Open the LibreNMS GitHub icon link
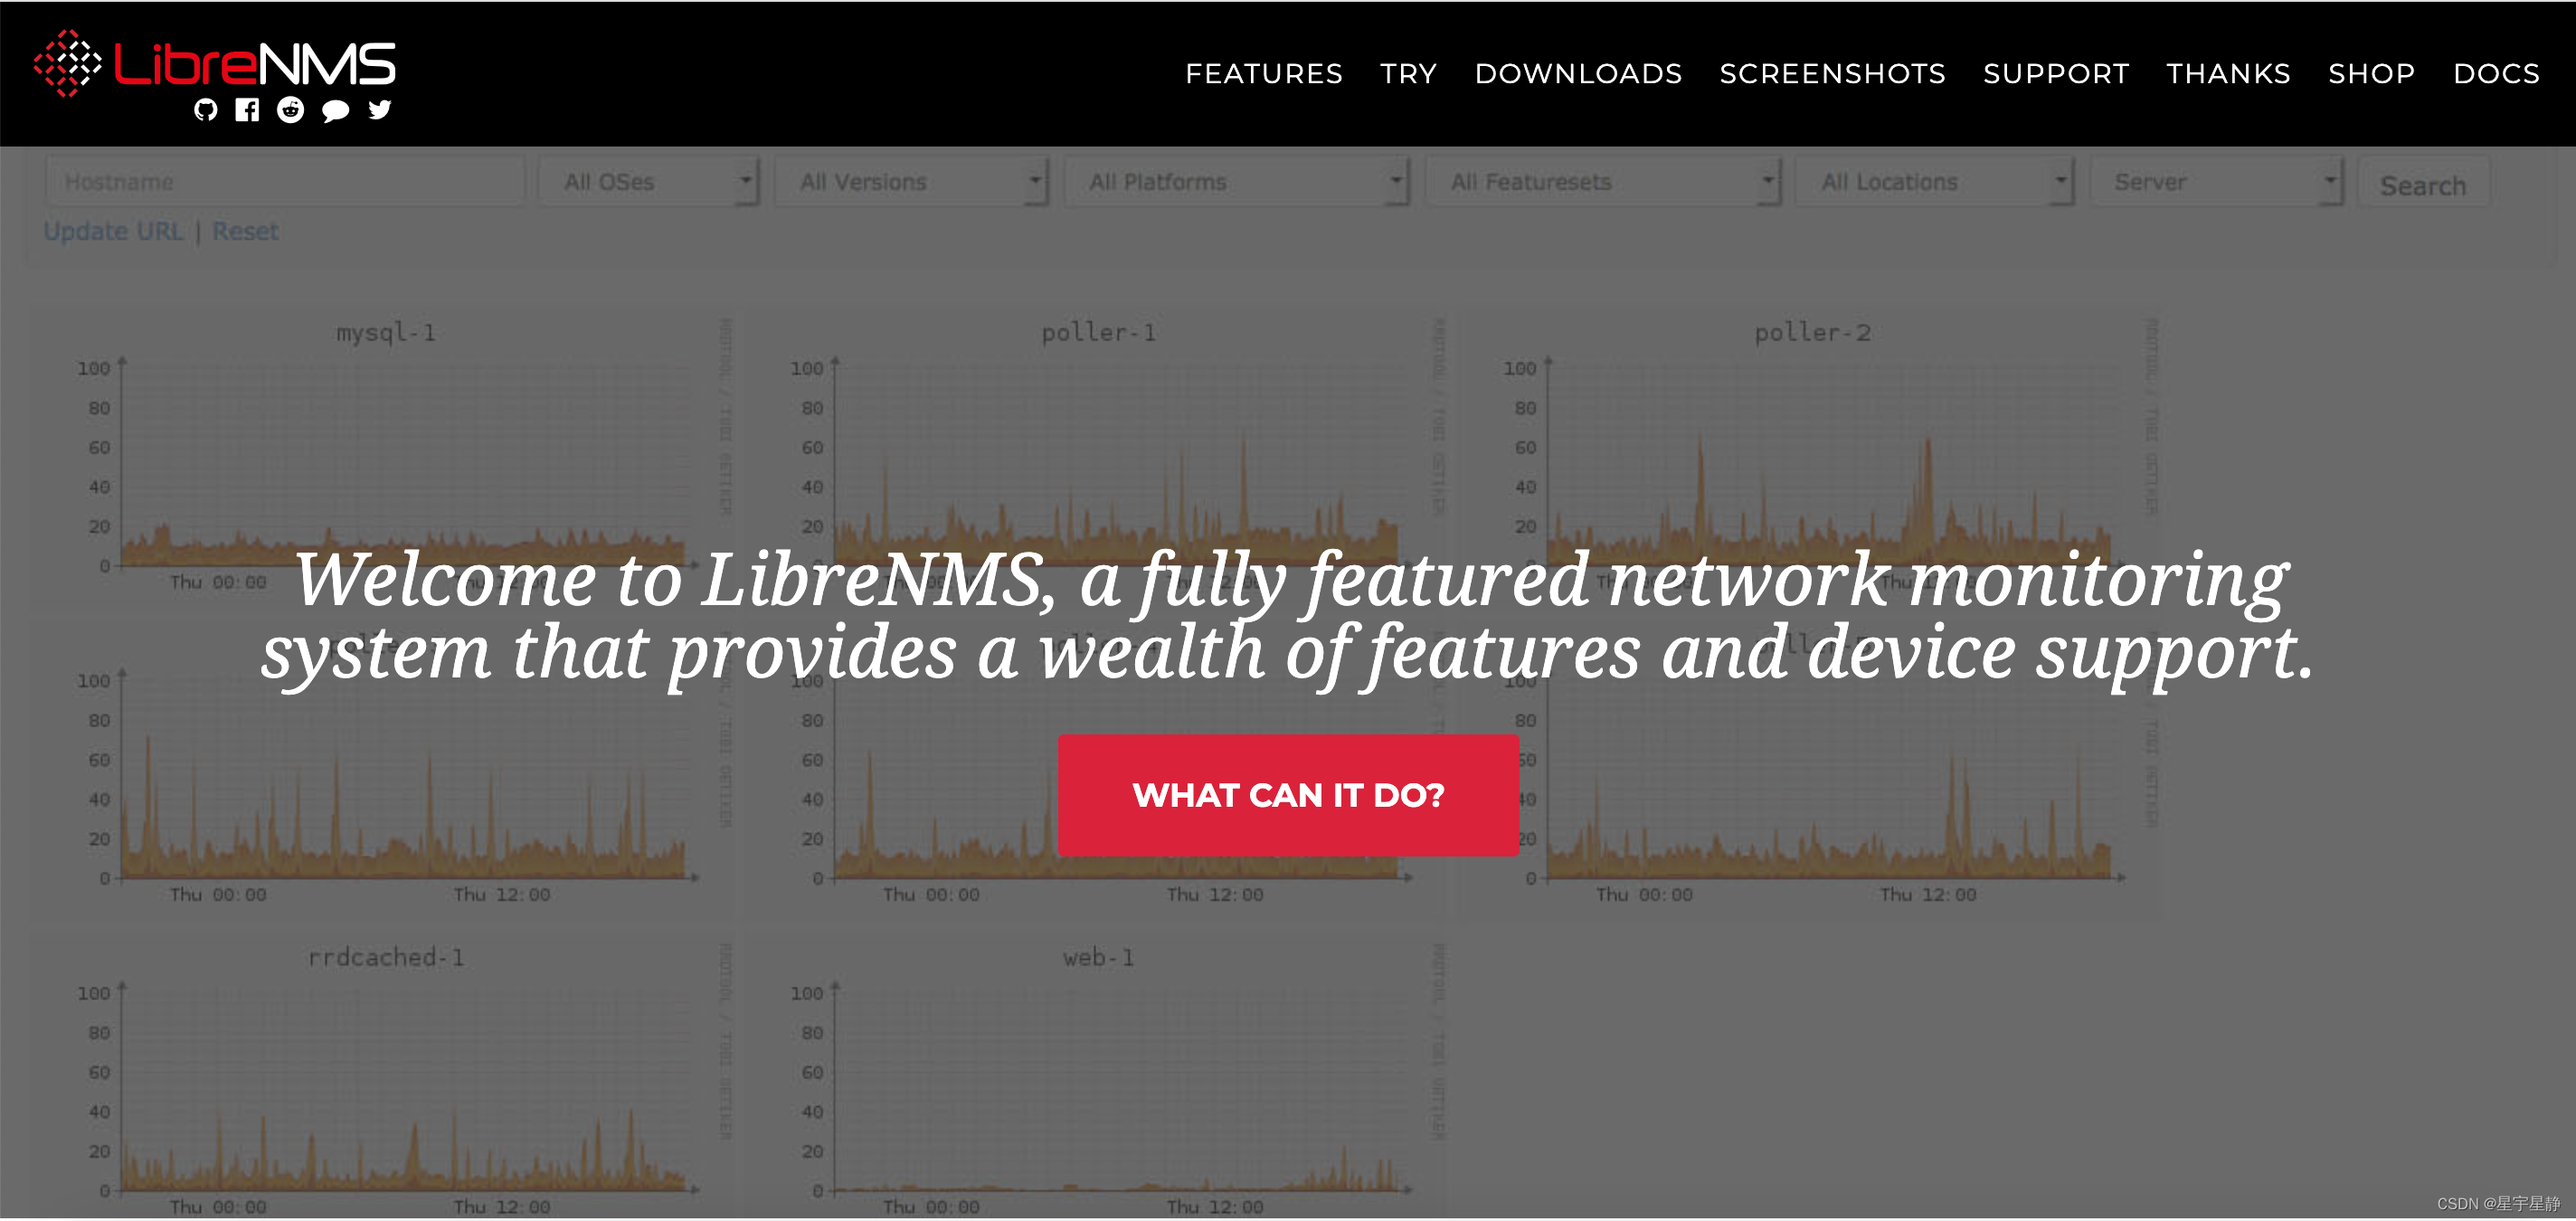 click(x=206, y=110)
